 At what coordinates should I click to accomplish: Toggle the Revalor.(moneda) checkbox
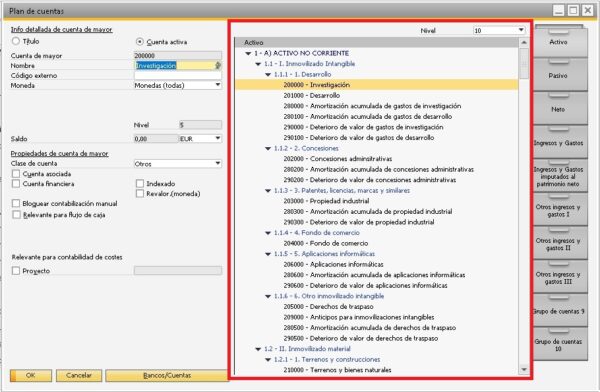pos(140,194)
